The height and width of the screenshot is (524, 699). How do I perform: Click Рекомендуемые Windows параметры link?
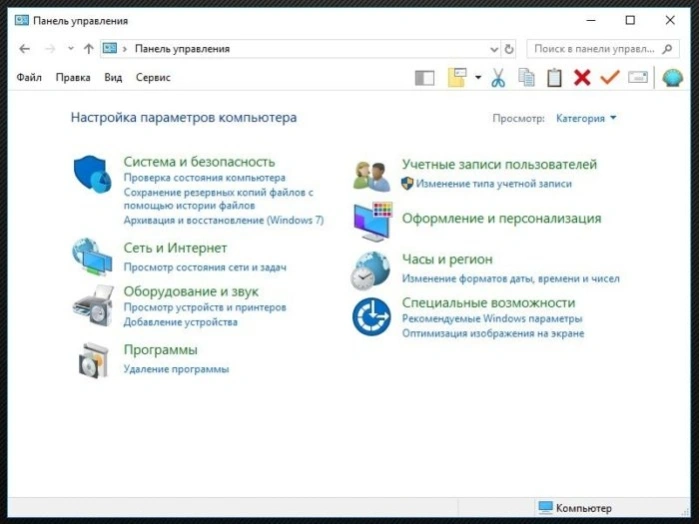point(492,319)
